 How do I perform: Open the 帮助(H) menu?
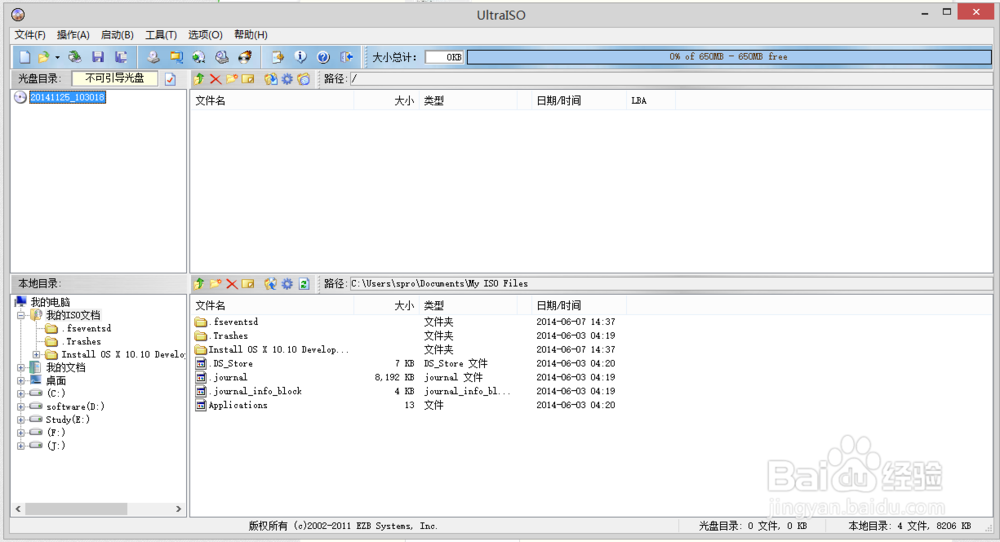251,35
